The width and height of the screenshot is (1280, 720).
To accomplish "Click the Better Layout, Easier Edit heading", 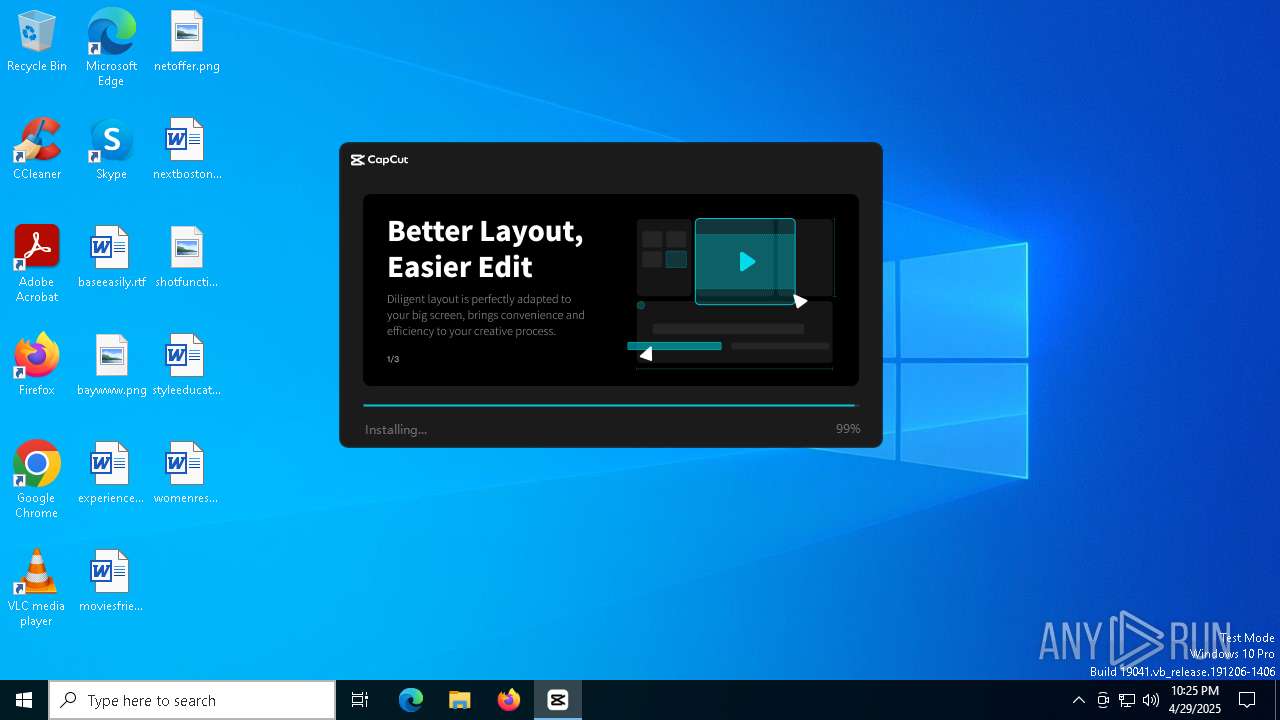I will pyautogui.click(x=485, y=248).
